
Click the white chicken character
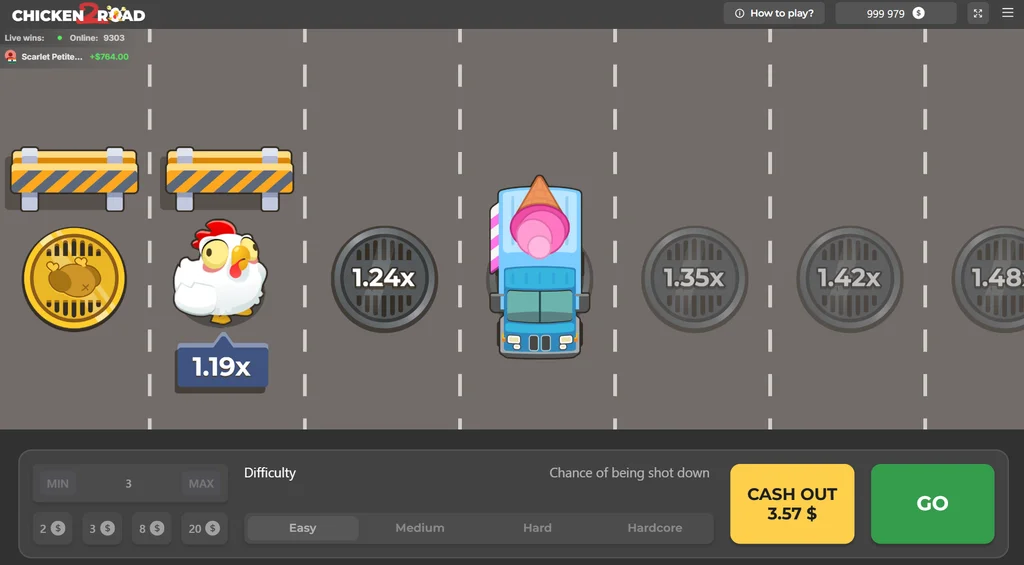point(220,271)
